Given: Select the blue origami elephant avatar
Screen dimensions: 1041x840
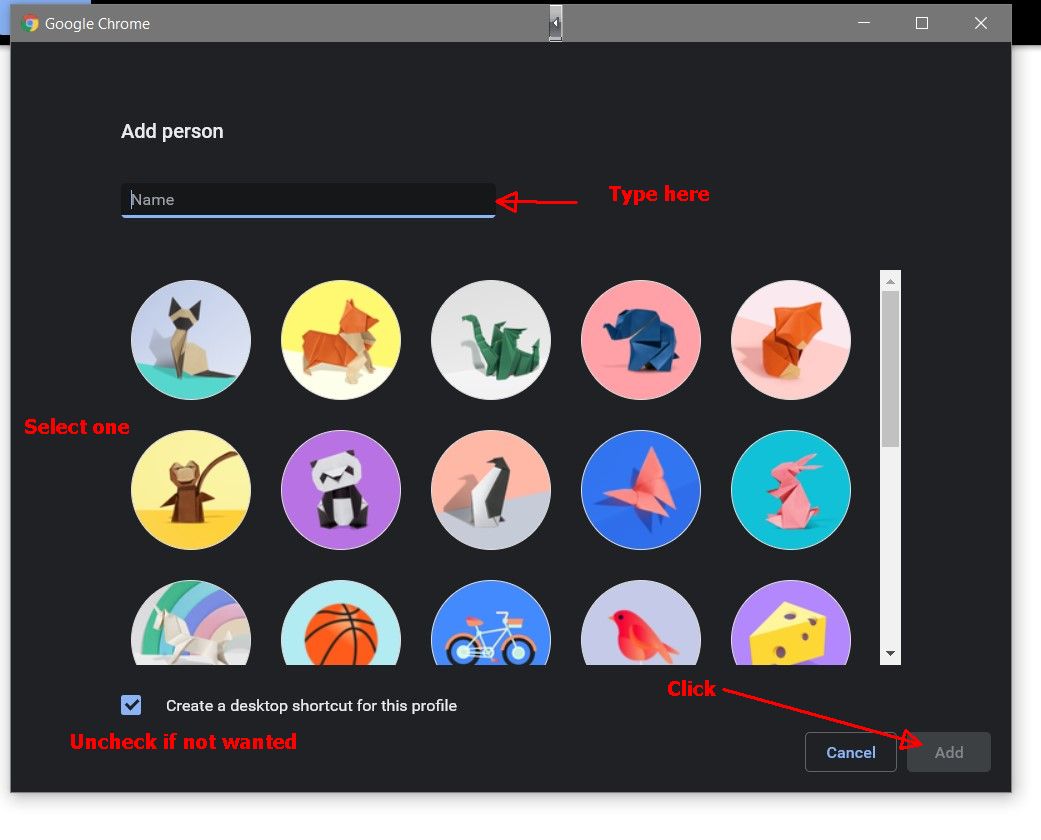Looking at the screenshot, I should 641,340.
